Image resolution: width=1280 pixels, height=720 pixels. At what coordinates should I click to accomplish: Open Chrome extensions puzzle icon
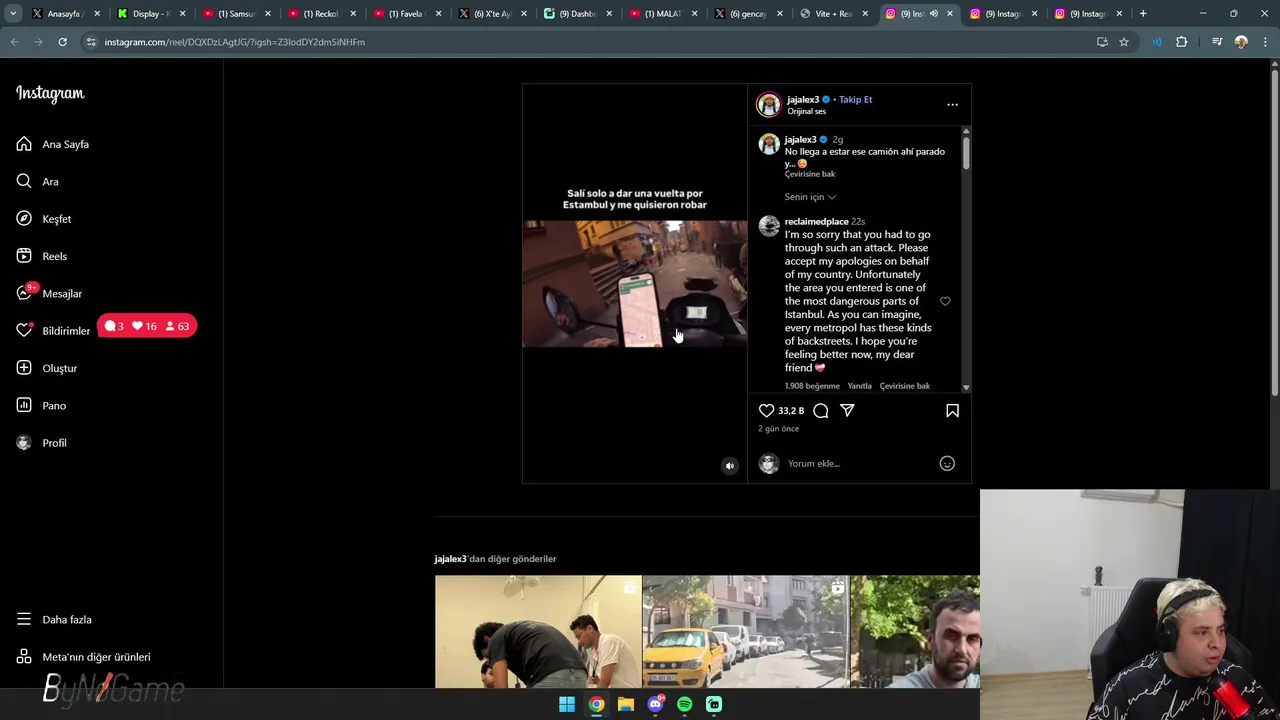pyautogui.click(x=1181, y=42)
